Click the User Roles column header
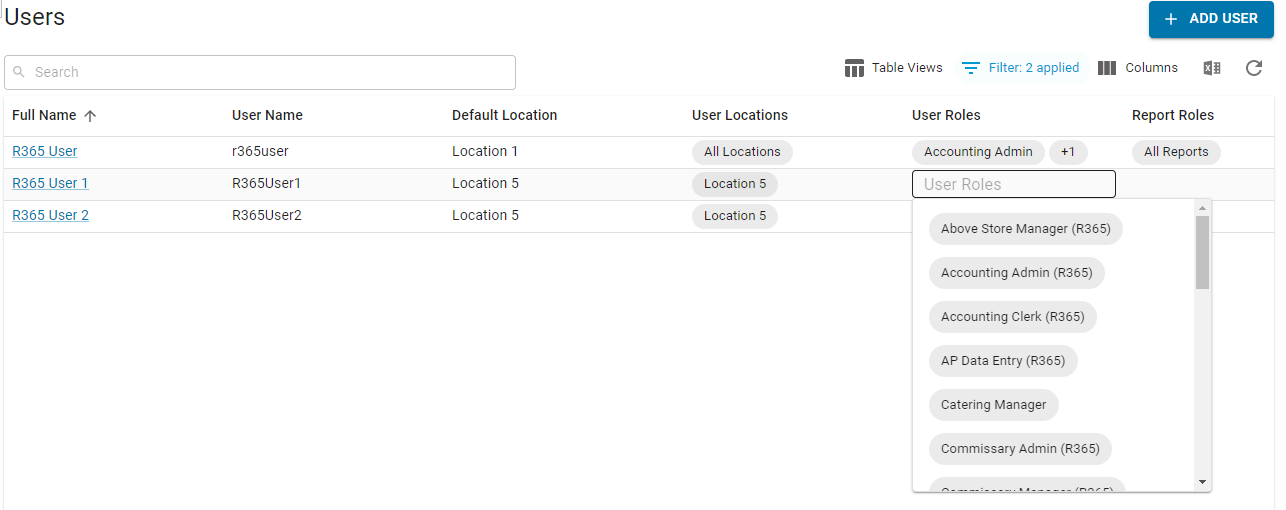The height and width of the screenshot is (510, 1286). [946, 115]
